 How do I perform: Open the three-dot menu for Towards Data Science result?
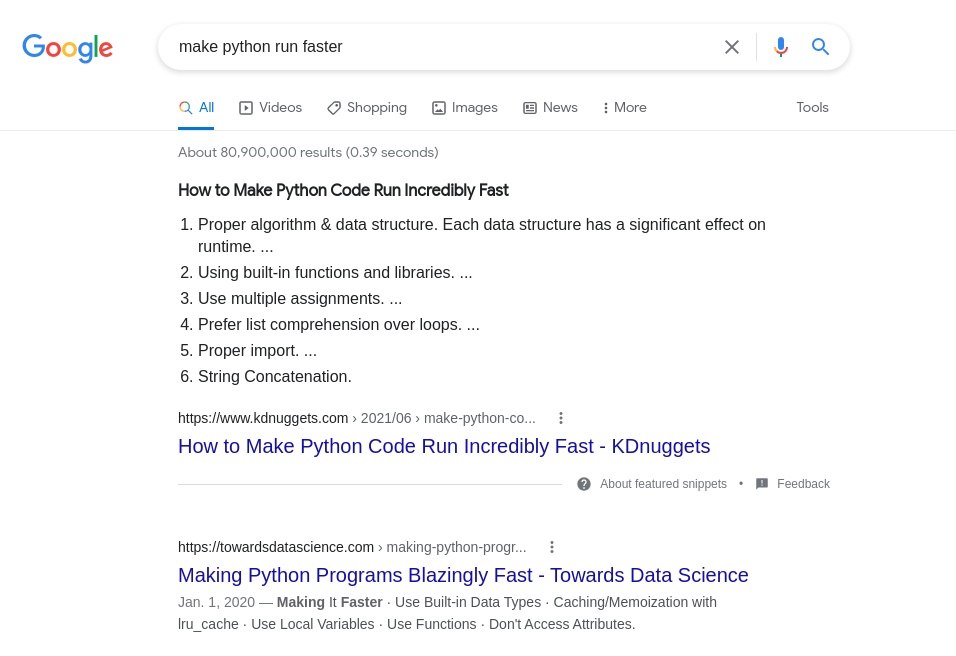[x=552, y=547]
